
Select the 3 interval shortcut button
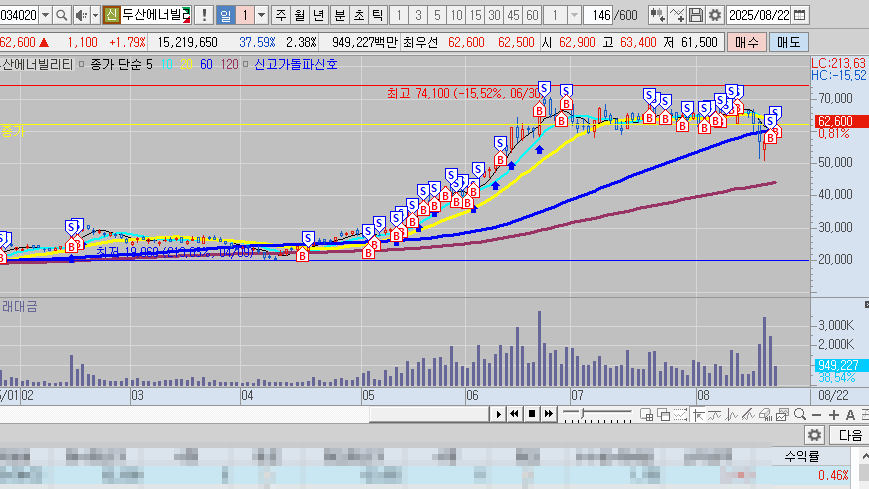[x=418, y=15]
